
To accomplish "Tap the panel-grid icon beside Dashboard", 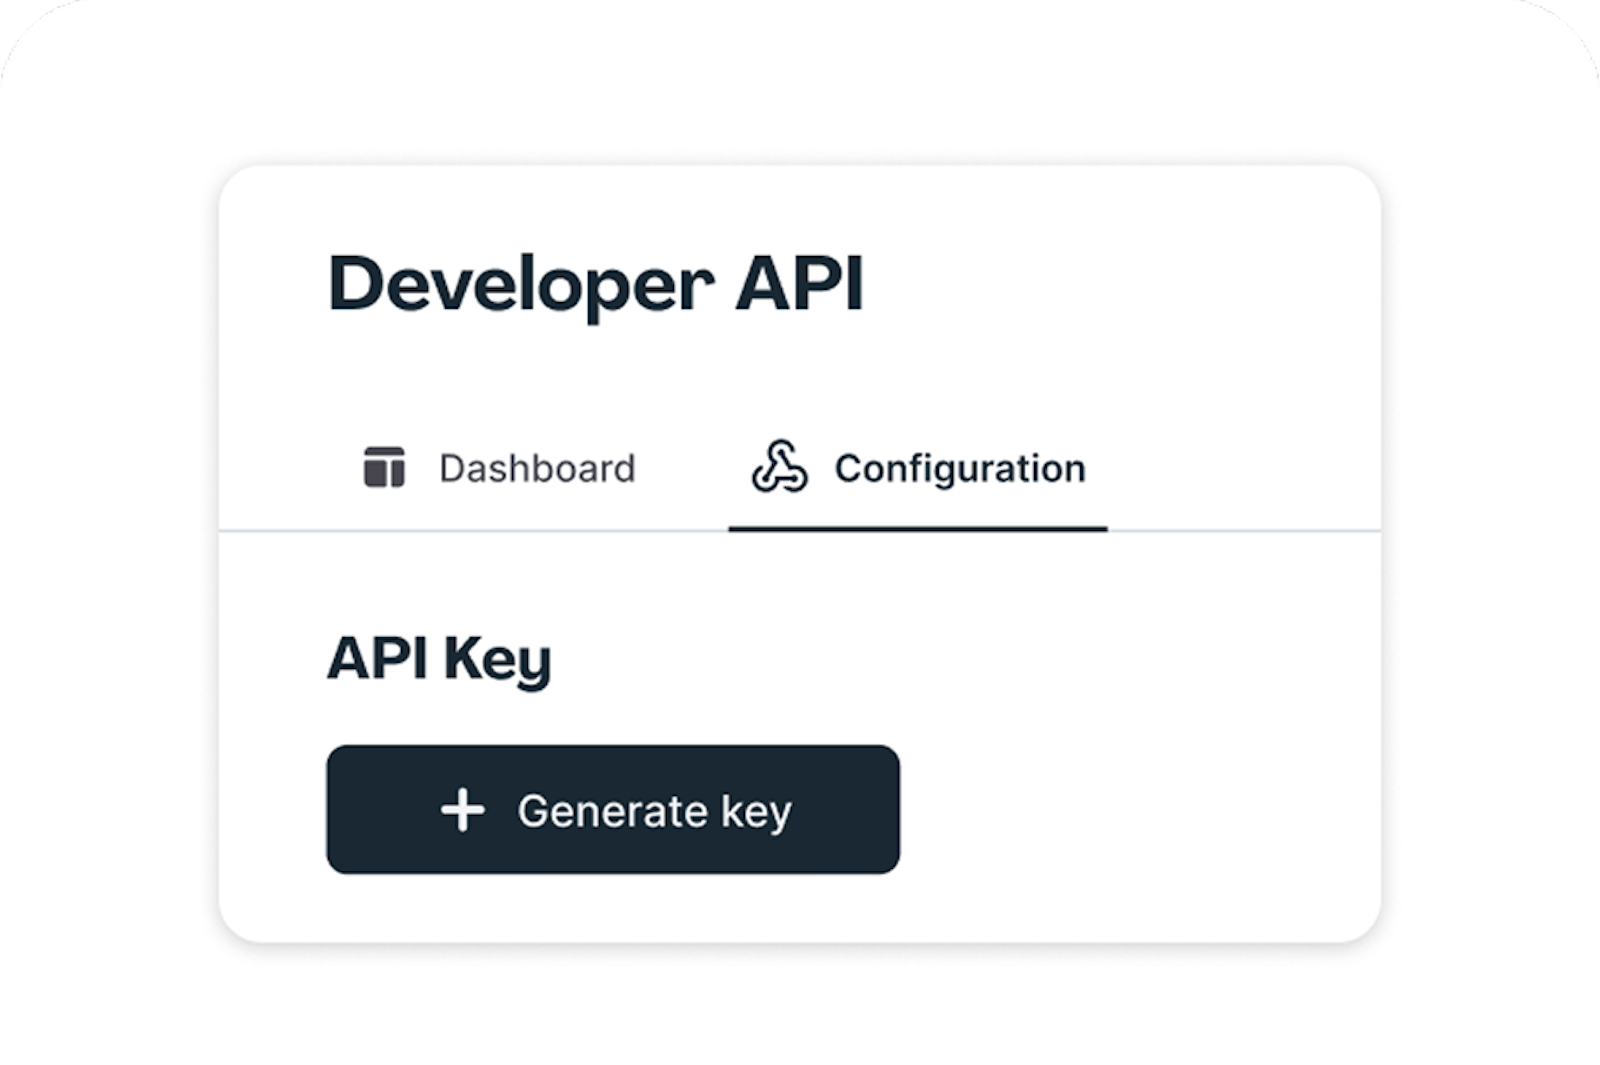I will pyautogui.click(x=384, y=468).
